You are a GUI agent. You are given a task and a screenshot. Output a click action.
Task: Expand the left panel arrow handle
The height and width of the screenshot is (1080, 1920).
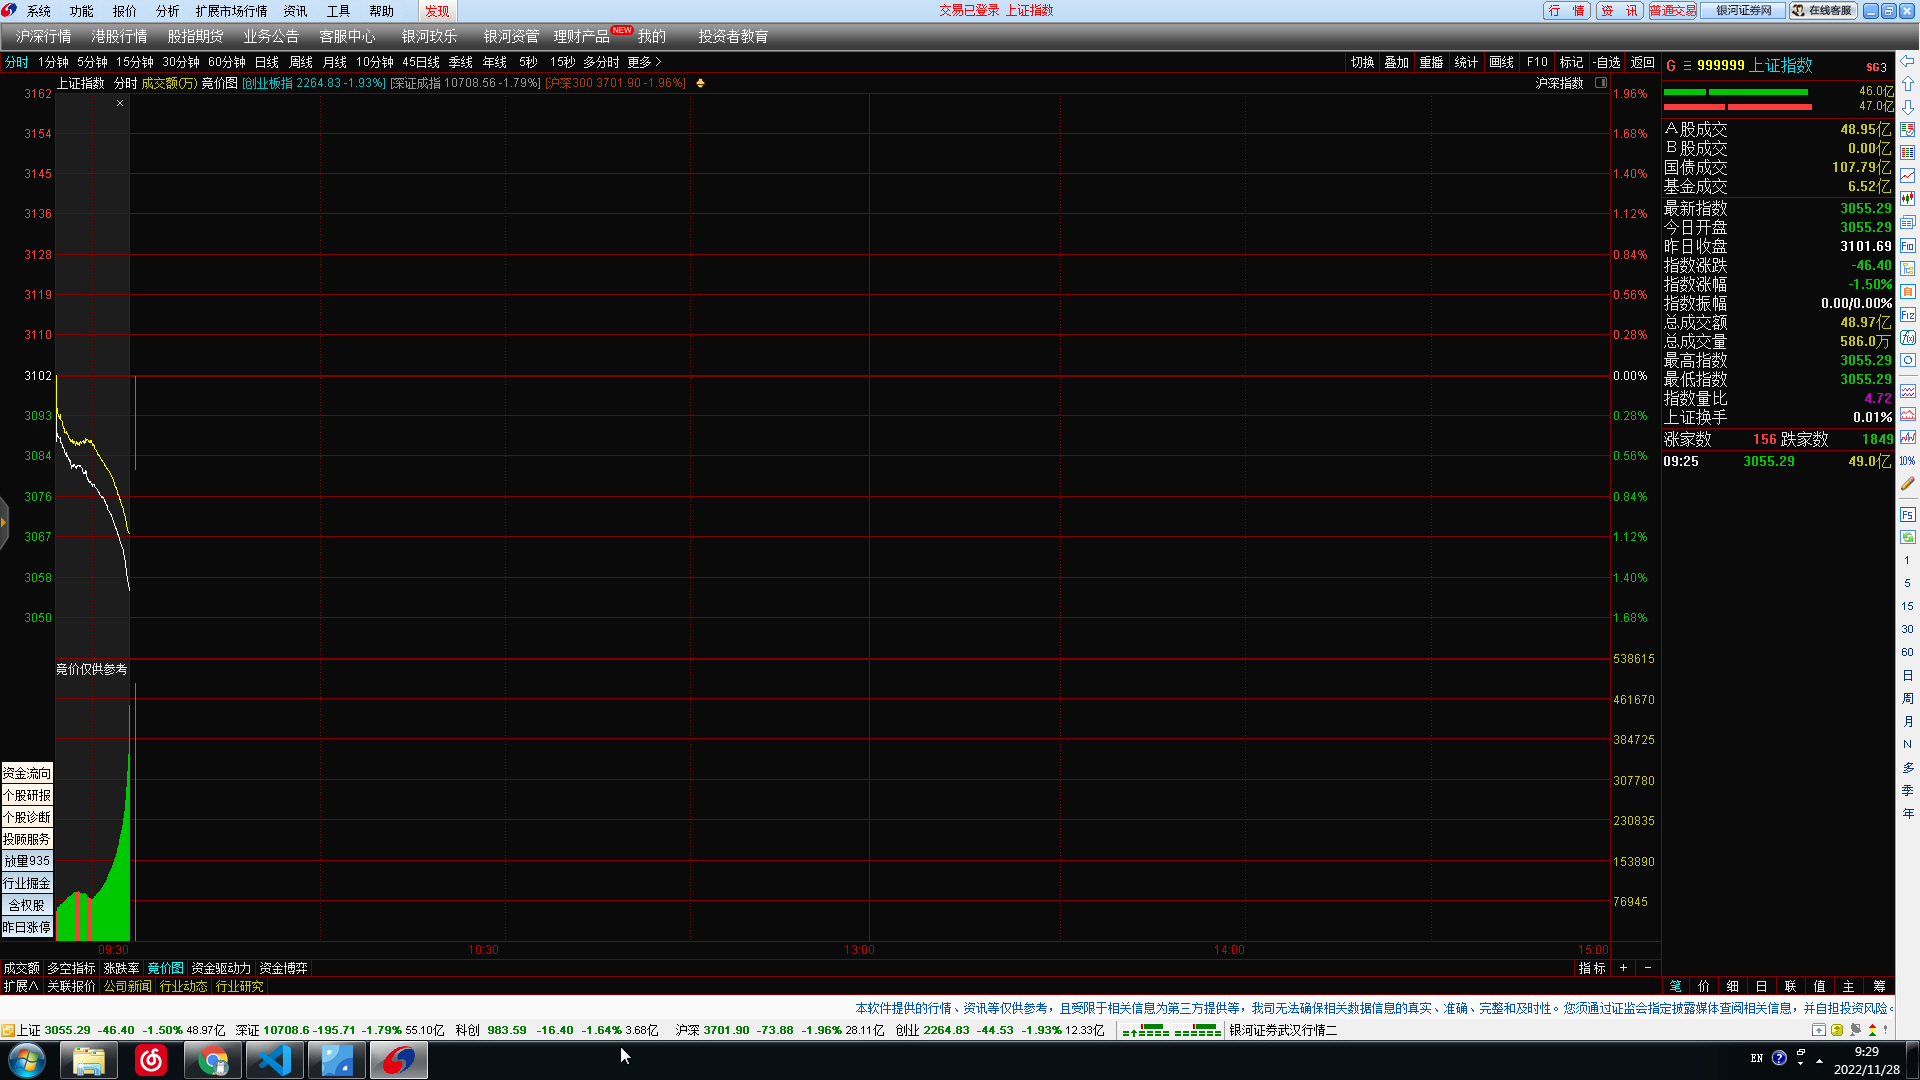pyautogui.click(x=4, y=522)
